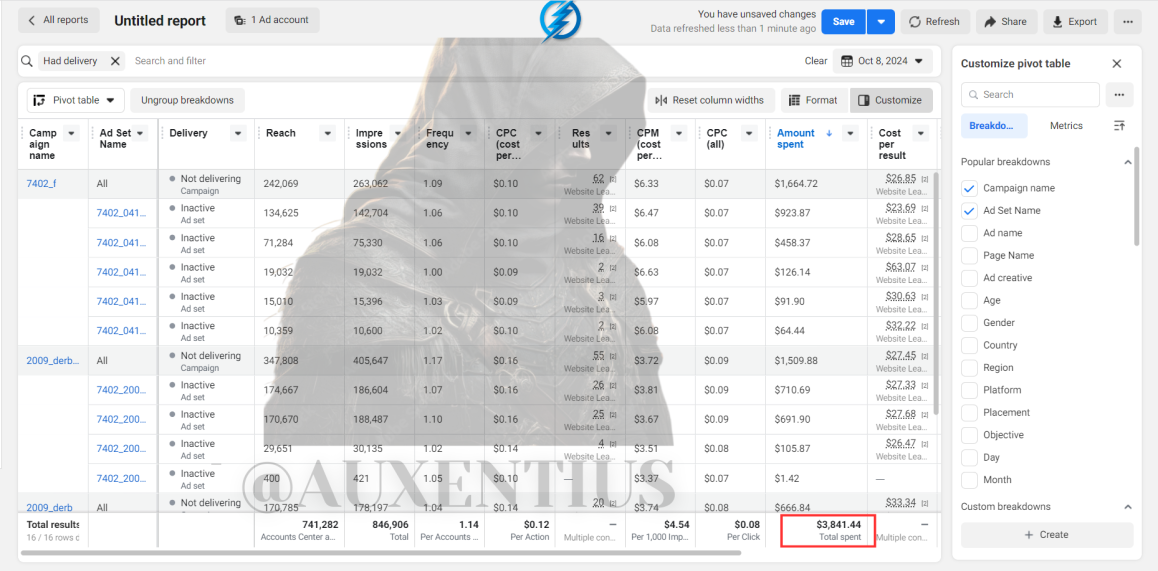This screenshot has height=571, width=1158.
Task: Open the three-dots menu next to Export
Action: (1128, 21)
